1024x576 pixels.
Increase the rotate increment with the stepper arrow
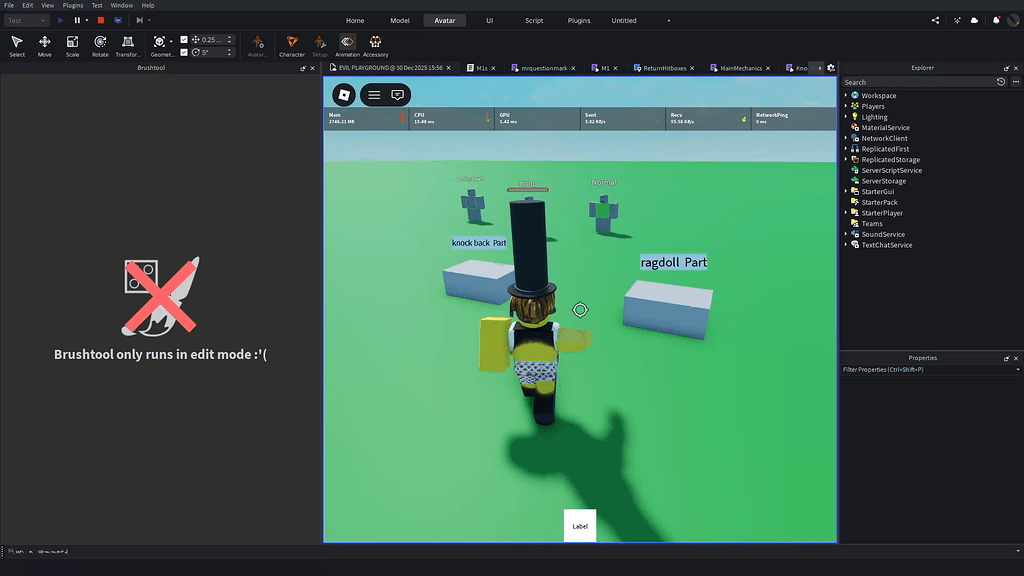tap(229, 49)
